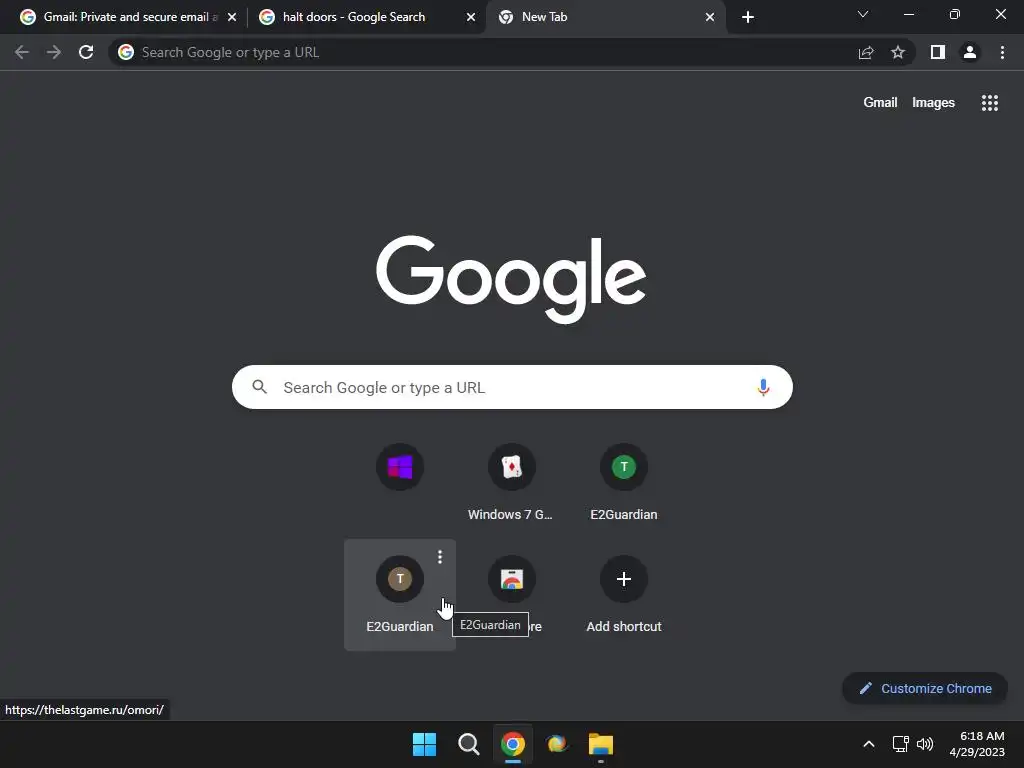Open more actions for hovered E2Guardian shortcut

coord(440,556)
